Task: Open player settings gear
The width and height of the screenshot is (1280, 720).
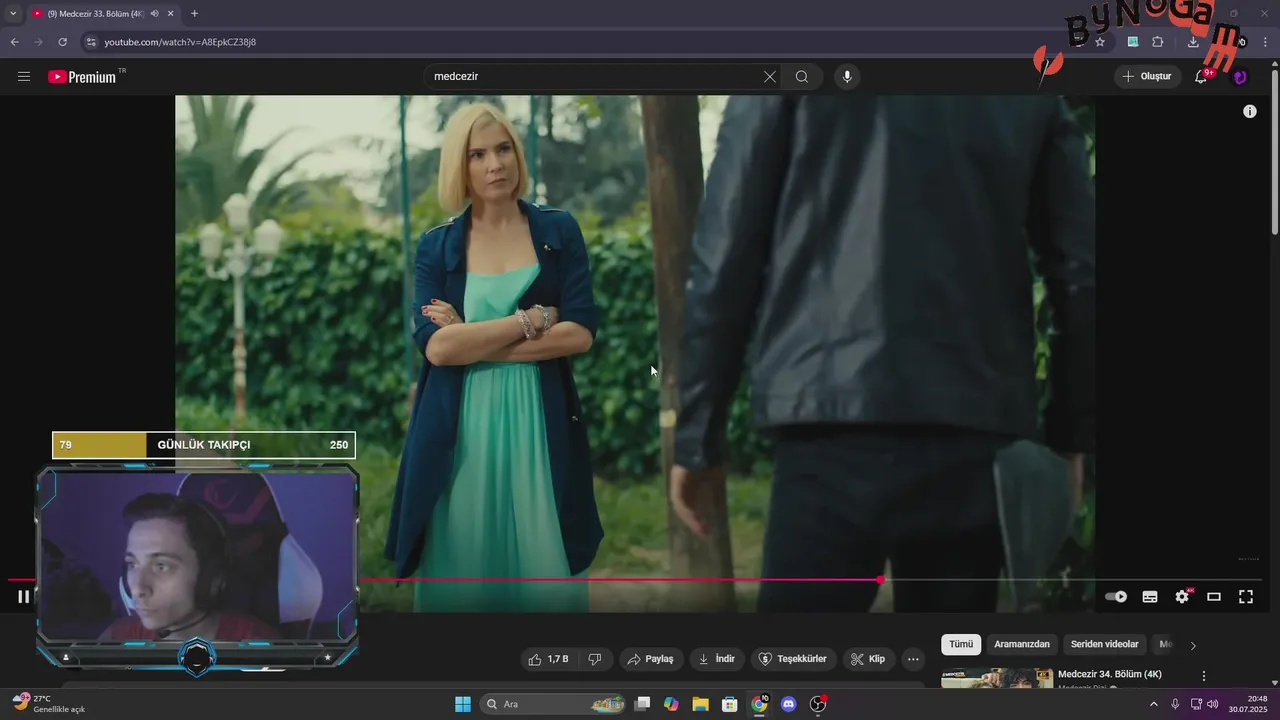Action: [x=1182, y=597]
